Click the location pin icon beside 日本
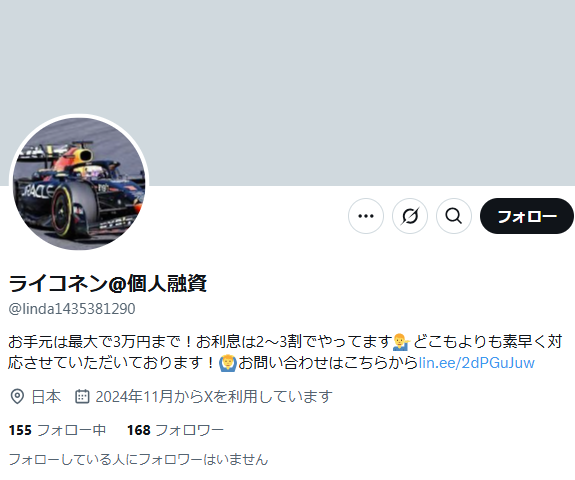 [x=17, y=397]
